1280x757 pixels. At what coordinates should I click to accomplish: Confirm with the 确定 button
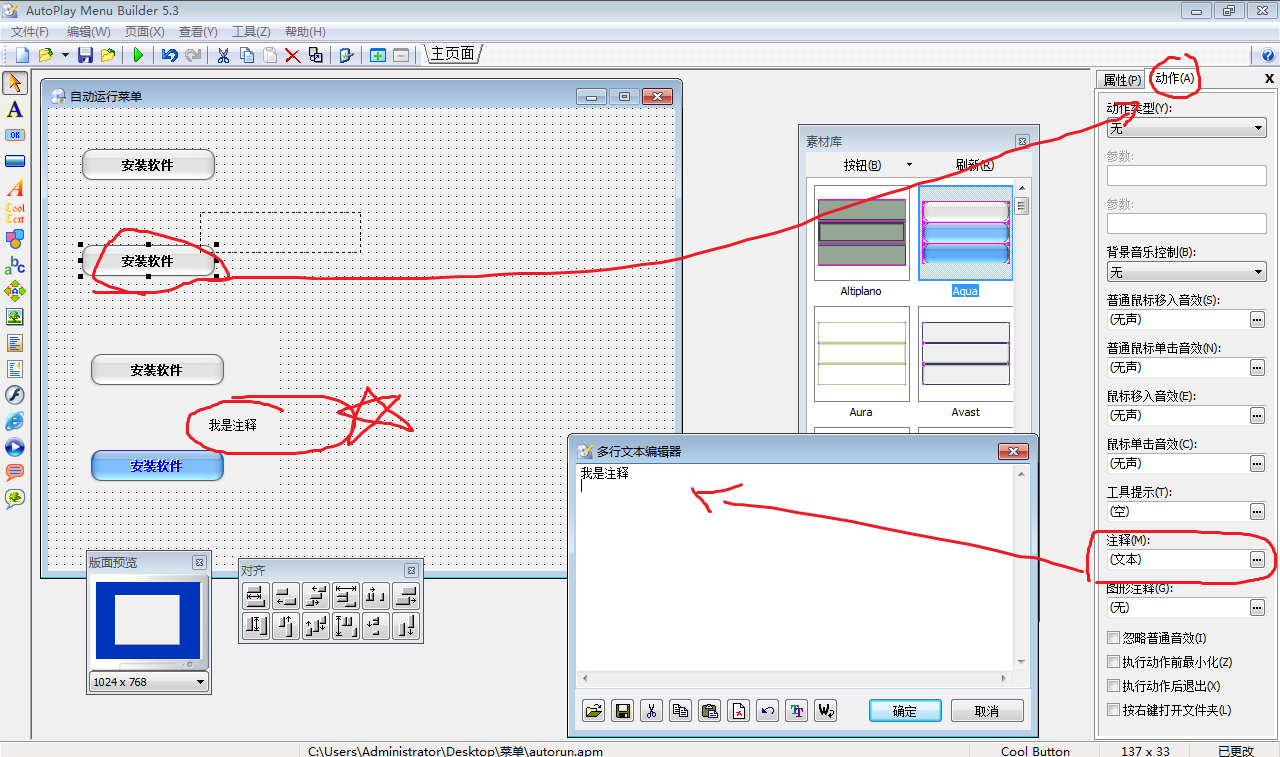905,711
